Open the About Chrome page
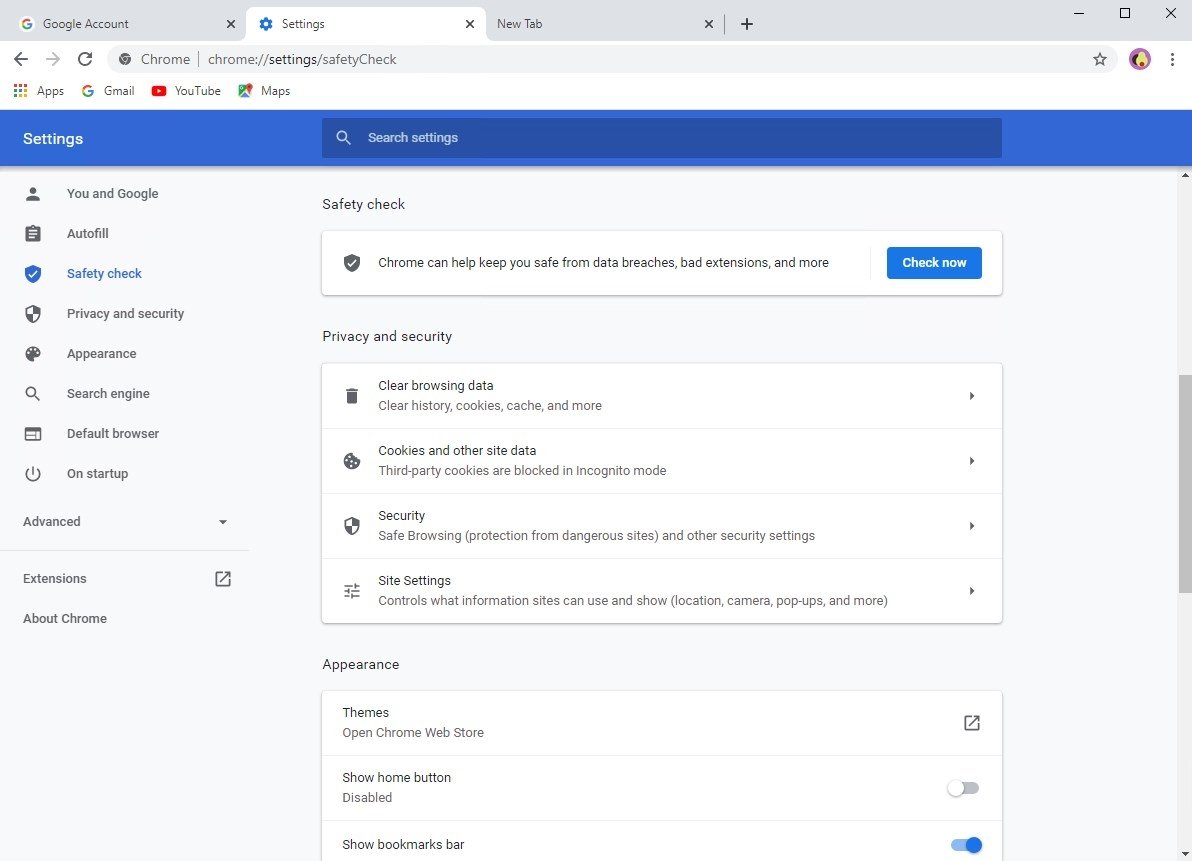 [x=65, y=619]
